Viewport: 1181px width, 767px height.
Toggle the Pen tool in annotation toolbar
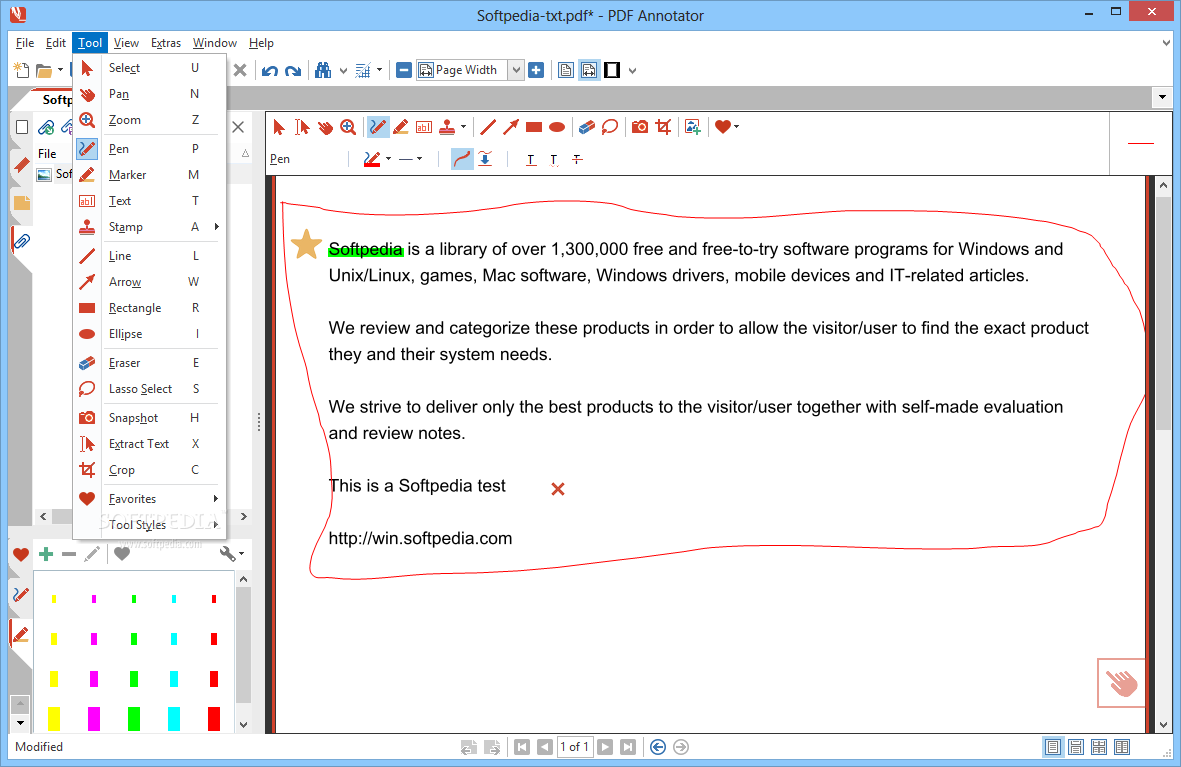pyautogui.click(x=378, y=127)
